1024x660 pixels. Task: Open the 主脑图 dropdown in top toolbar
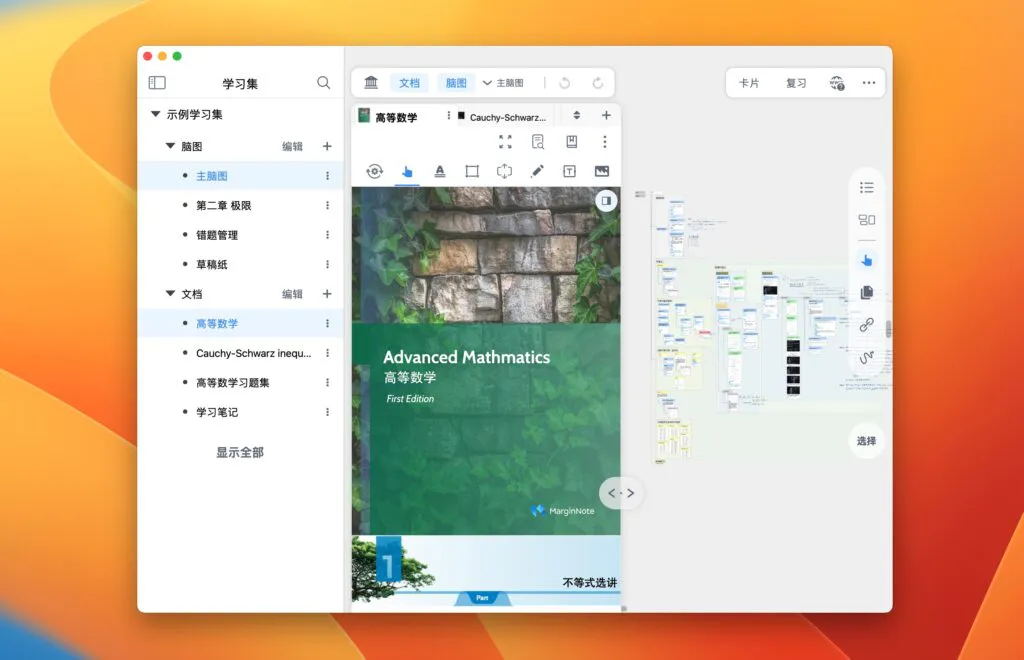(x=503, y=83)
